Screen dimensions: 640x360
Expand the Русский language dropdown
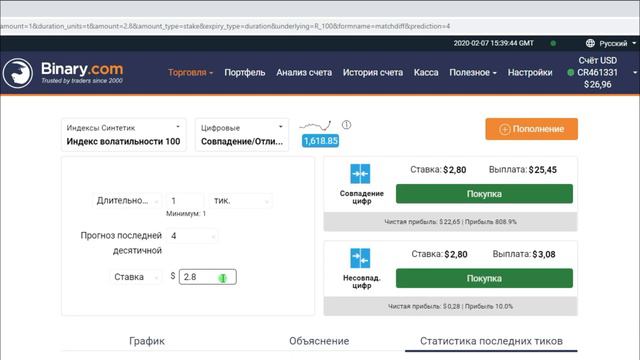618,43
